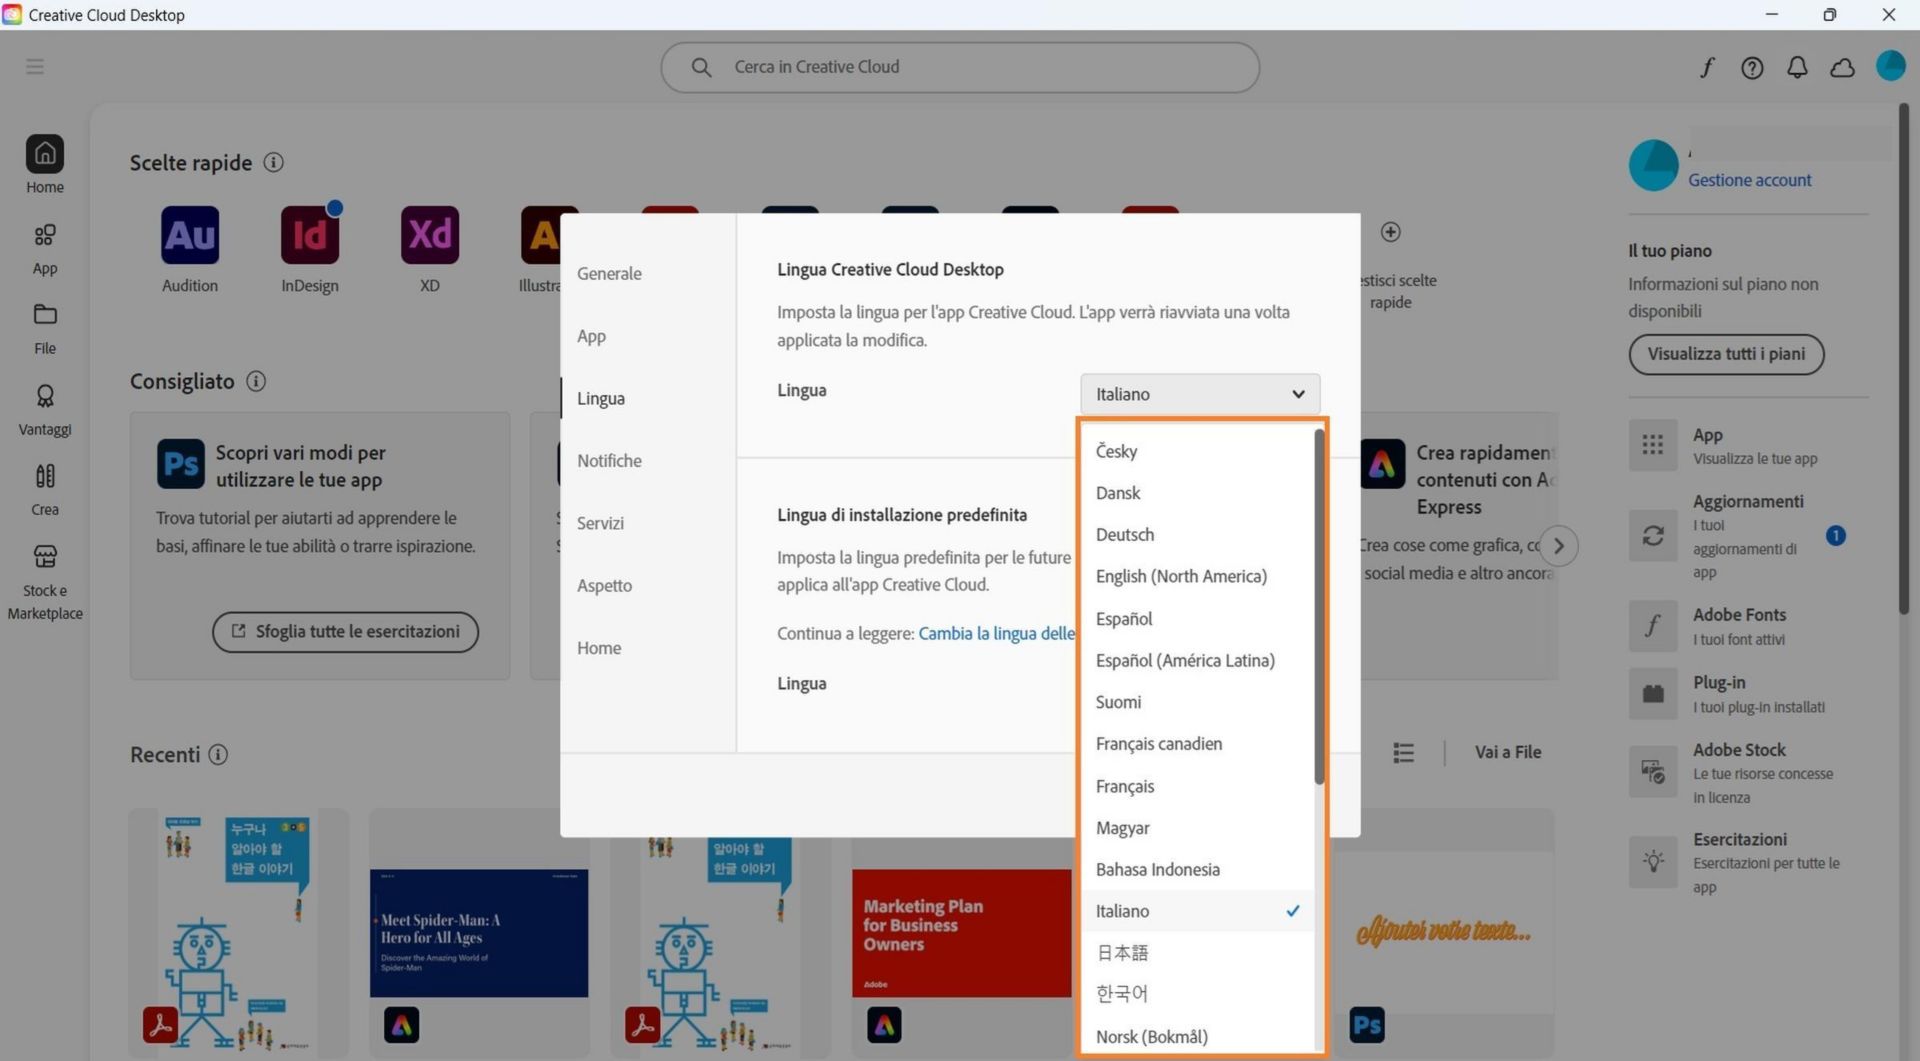Open the Marketing Plan for Business Owners thumbnail

click(x=961, y=933)
